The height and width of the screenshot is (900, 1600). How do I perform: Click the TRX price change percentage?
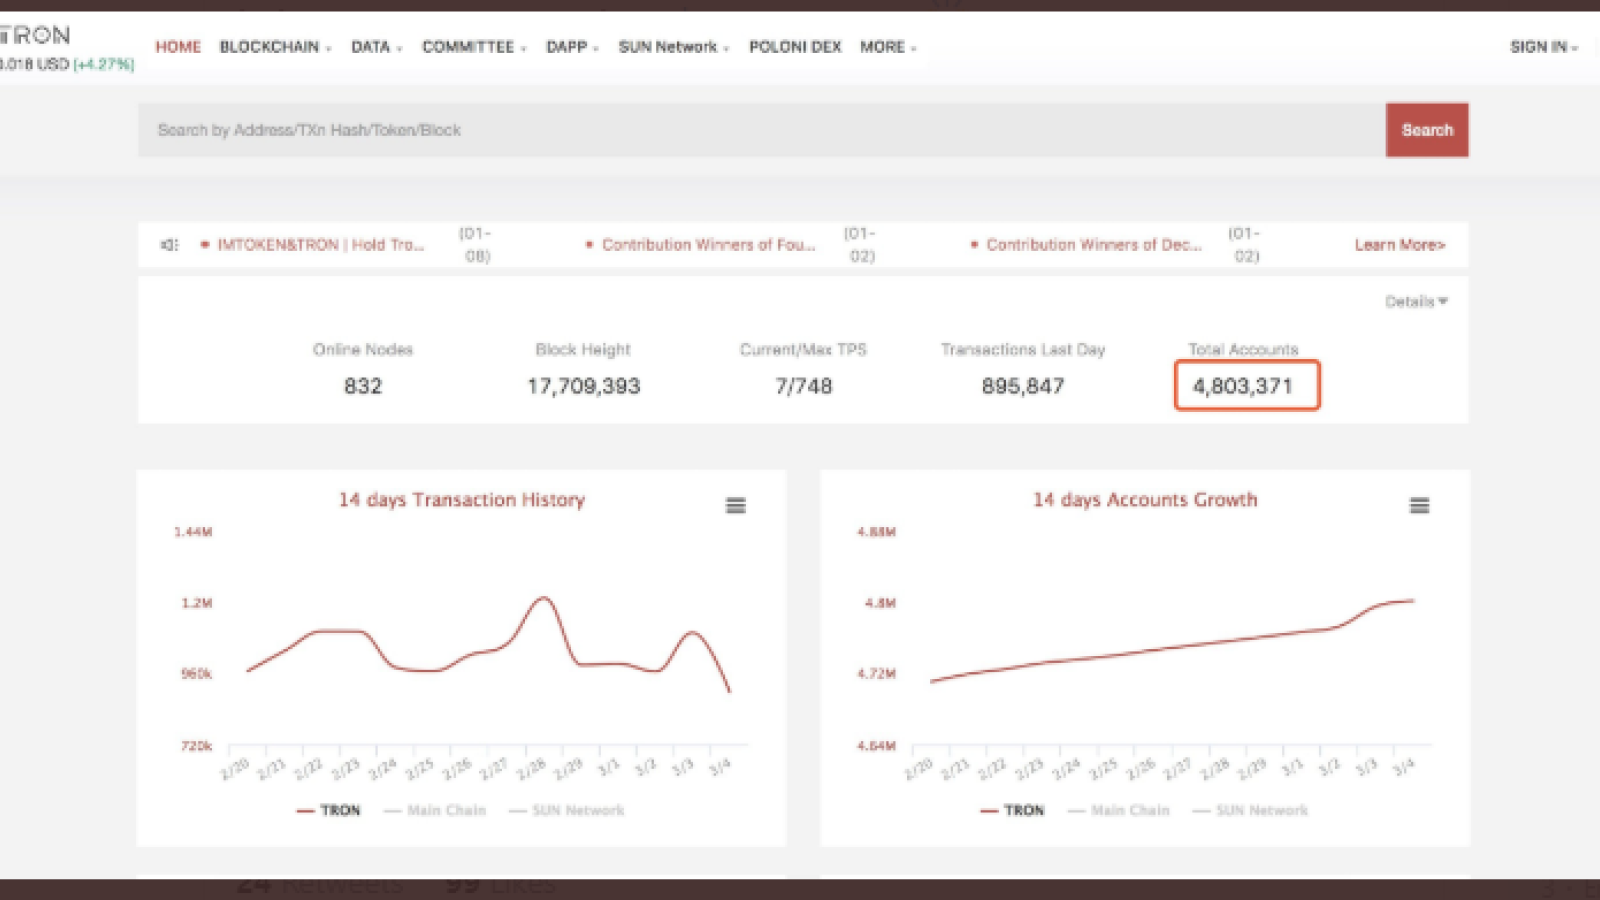click(x=103, y=64)
